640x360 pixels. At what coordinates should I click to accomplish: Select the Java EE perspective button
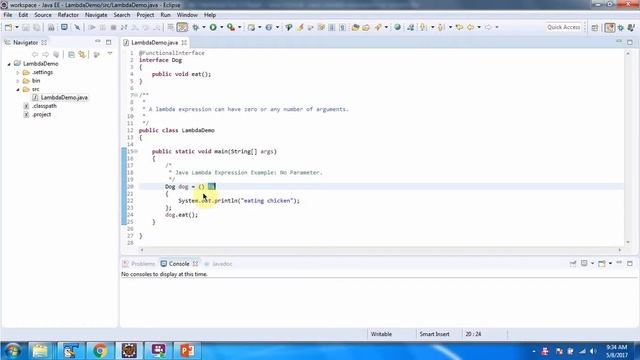pos(610,27)
